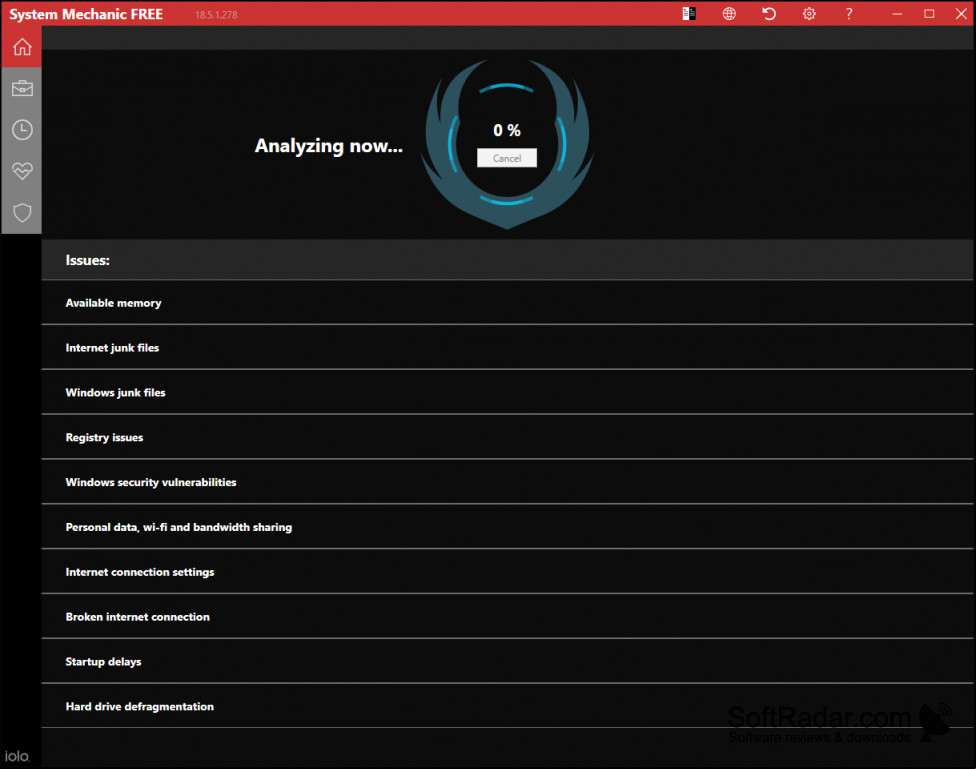Select the Registry issues row
The width and height of the screenshot is (976, 769).
point(507,437)
